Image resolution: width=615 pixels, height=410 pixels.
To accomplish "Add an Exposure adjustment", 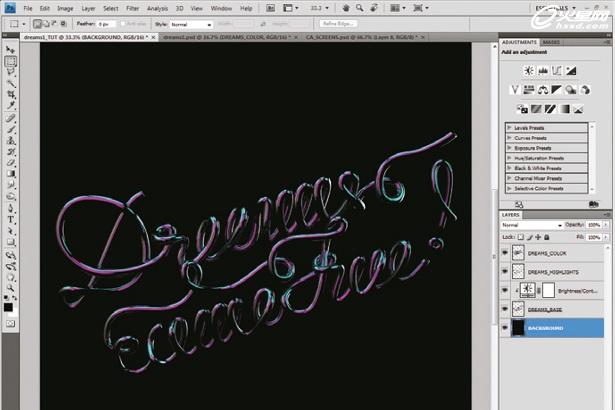I will [571, 71].
